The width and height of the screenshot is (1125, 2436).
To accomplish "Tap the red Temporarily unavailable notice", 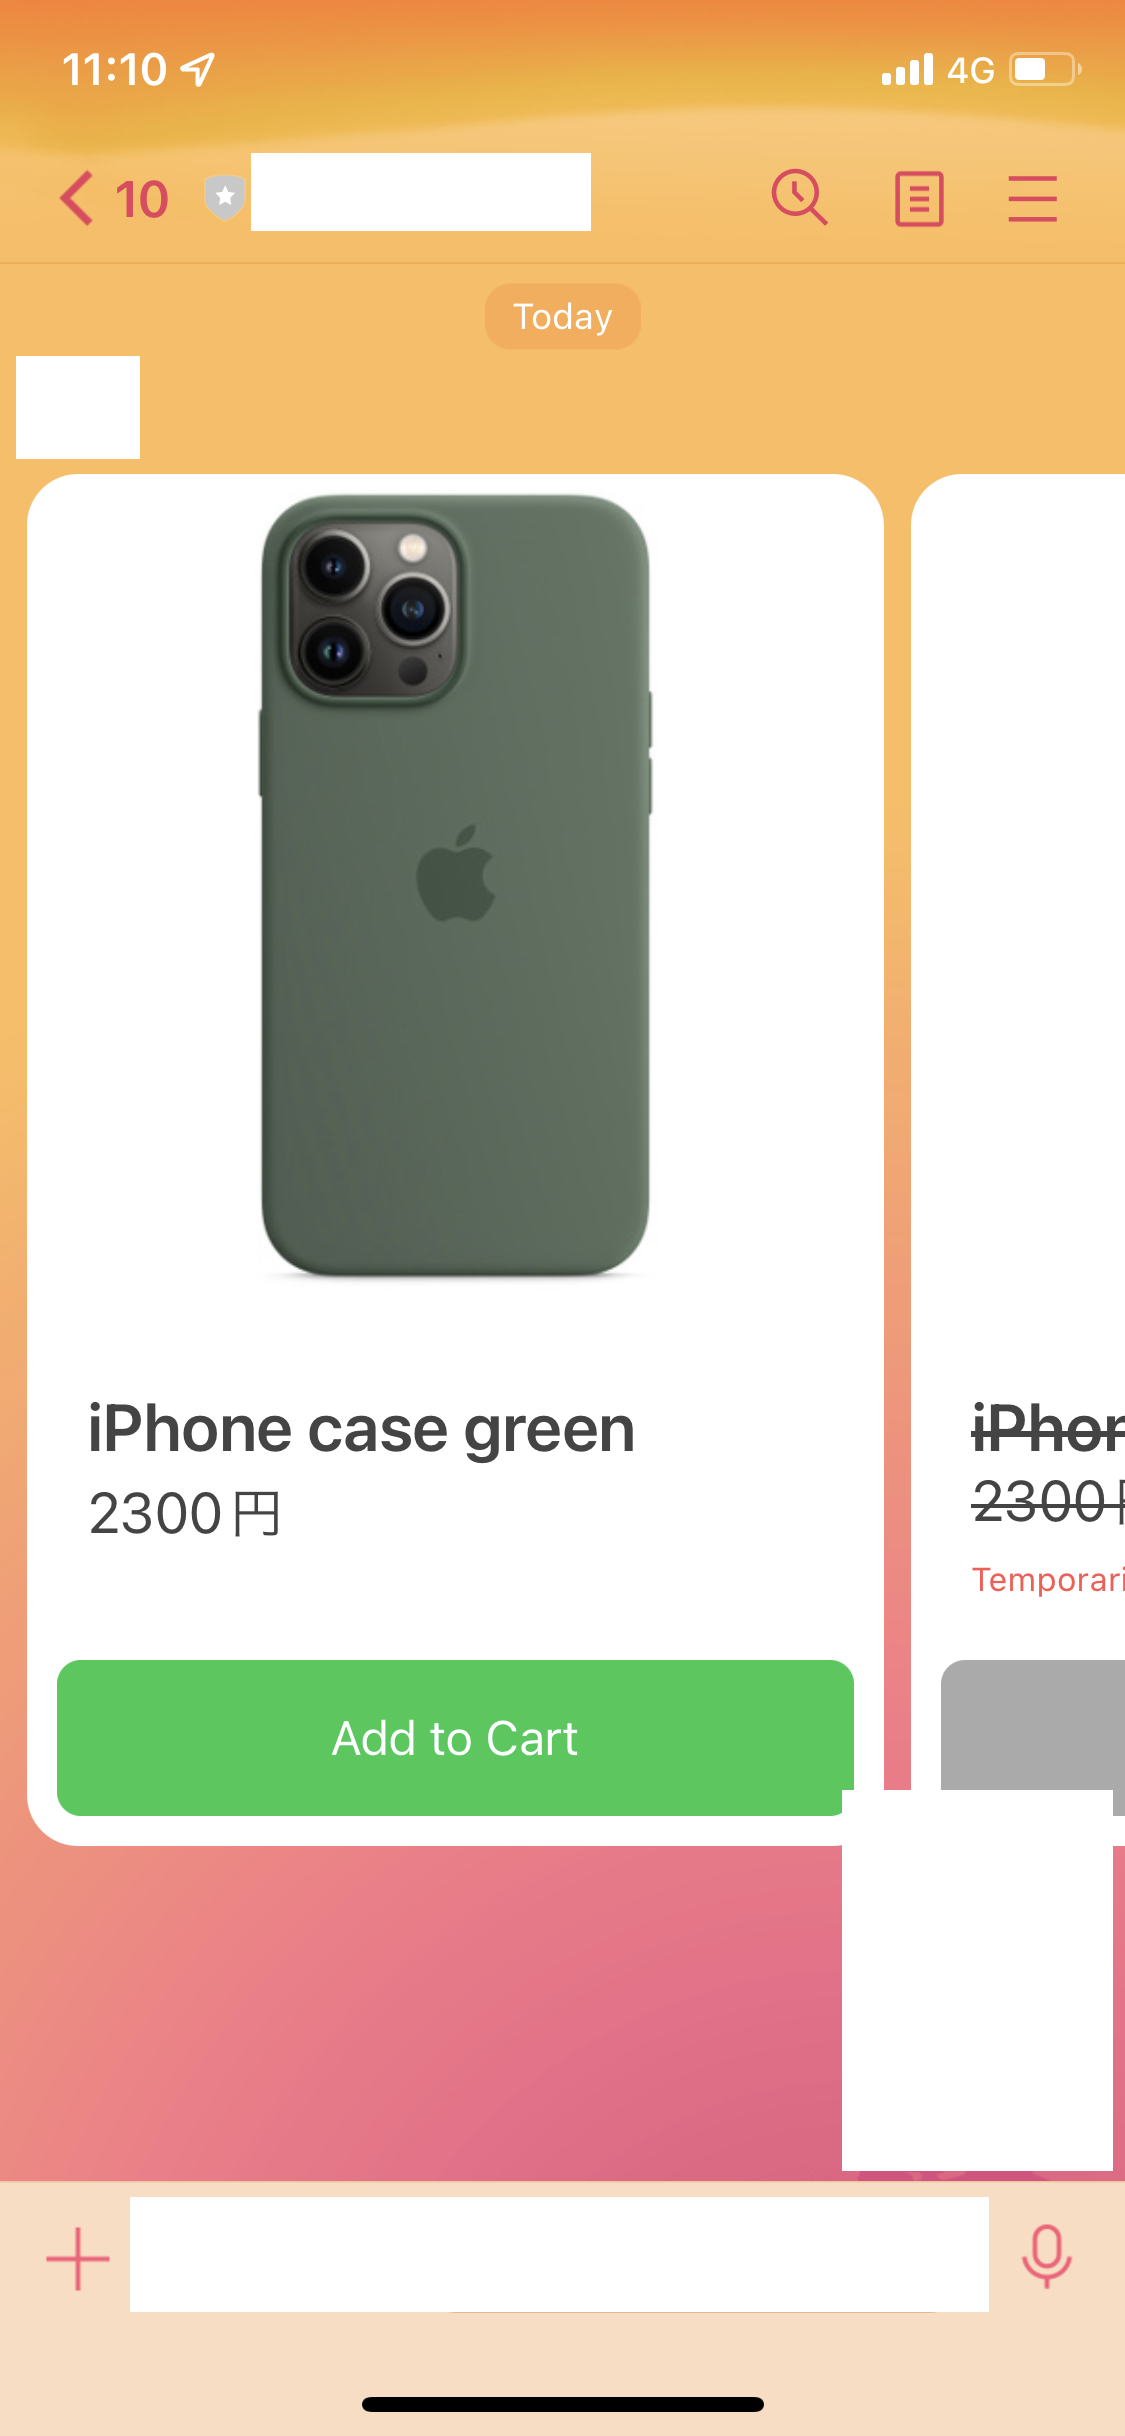I will [1048, 1579].
